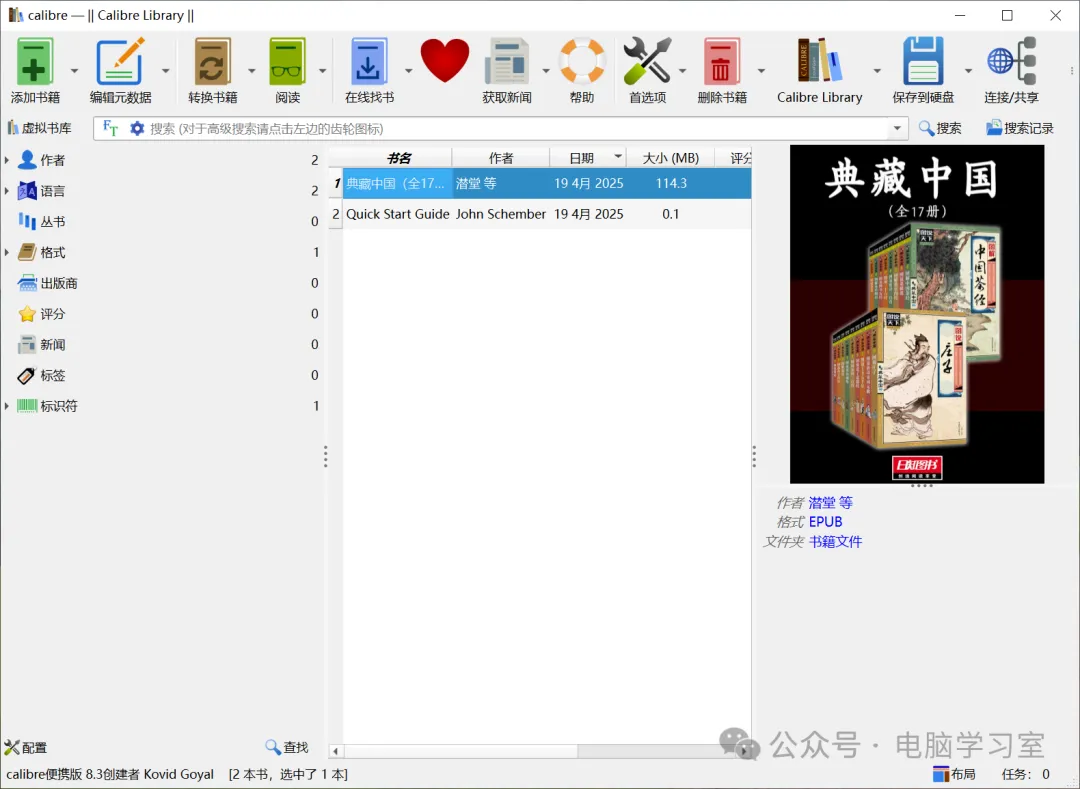Click the 典藏中国 book cover image
This screenshot has width=1080, height=789.
[x=917, y=314]
